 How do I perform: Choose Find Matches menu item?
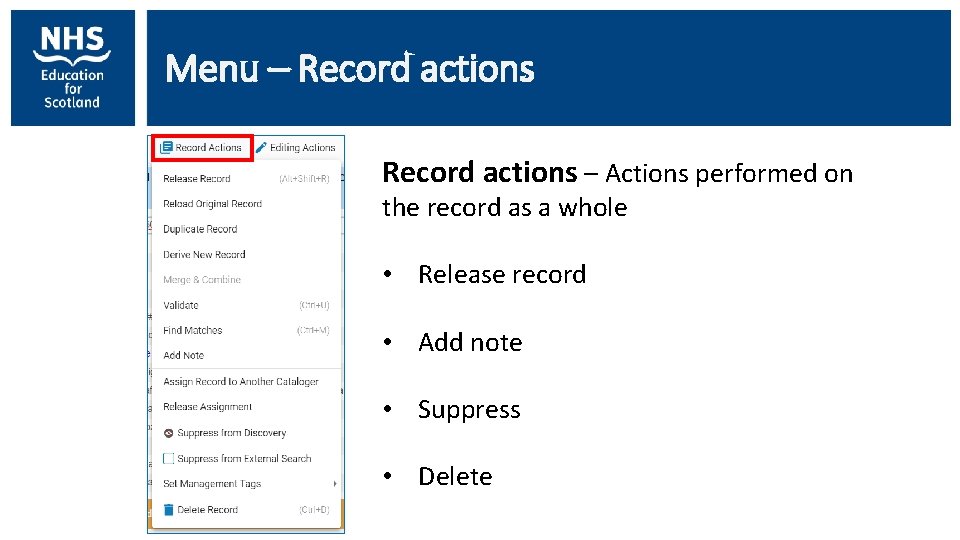point(192,330)
